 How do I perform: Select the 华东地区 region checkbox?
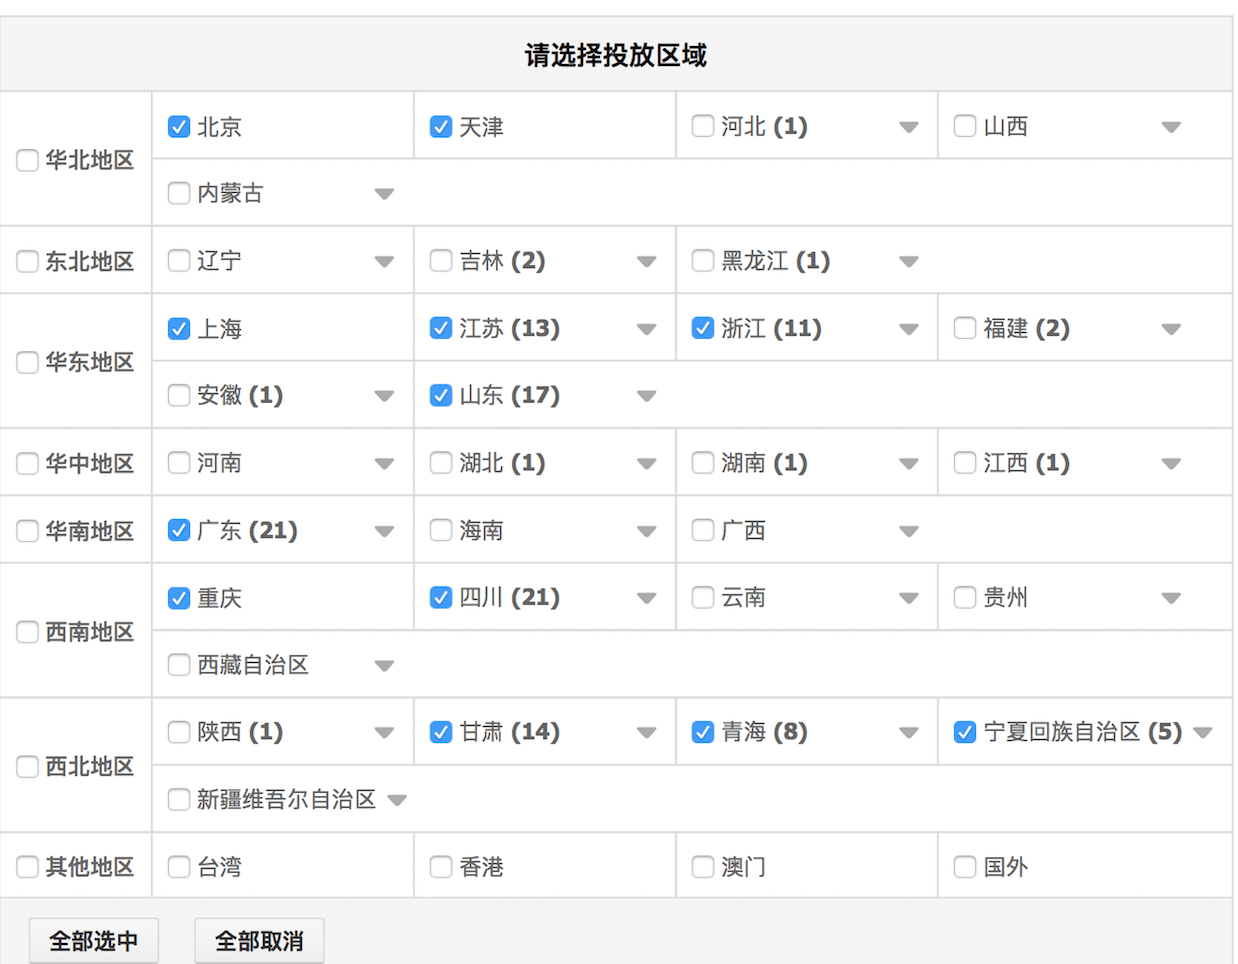coord(27,362)
